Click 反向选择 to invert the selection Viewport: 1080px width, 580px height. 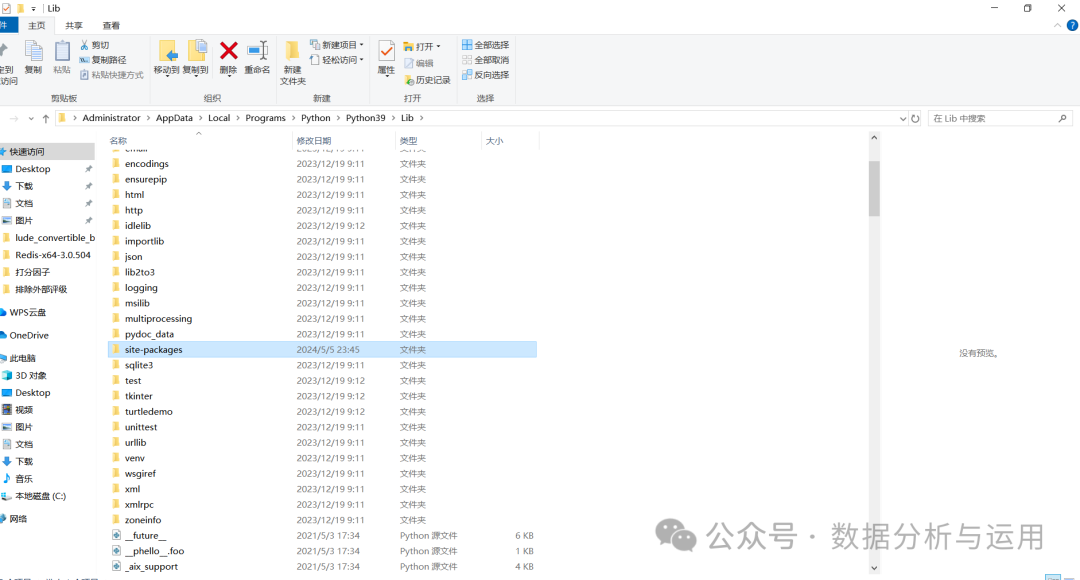click(x=487, y=73)
